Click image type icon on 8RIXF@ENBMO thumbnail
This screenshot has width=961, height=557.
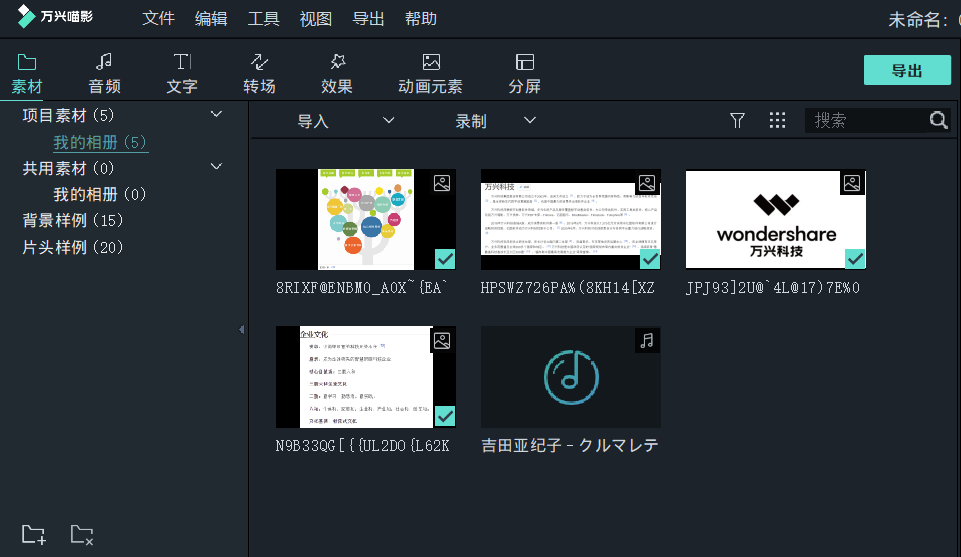442,183
